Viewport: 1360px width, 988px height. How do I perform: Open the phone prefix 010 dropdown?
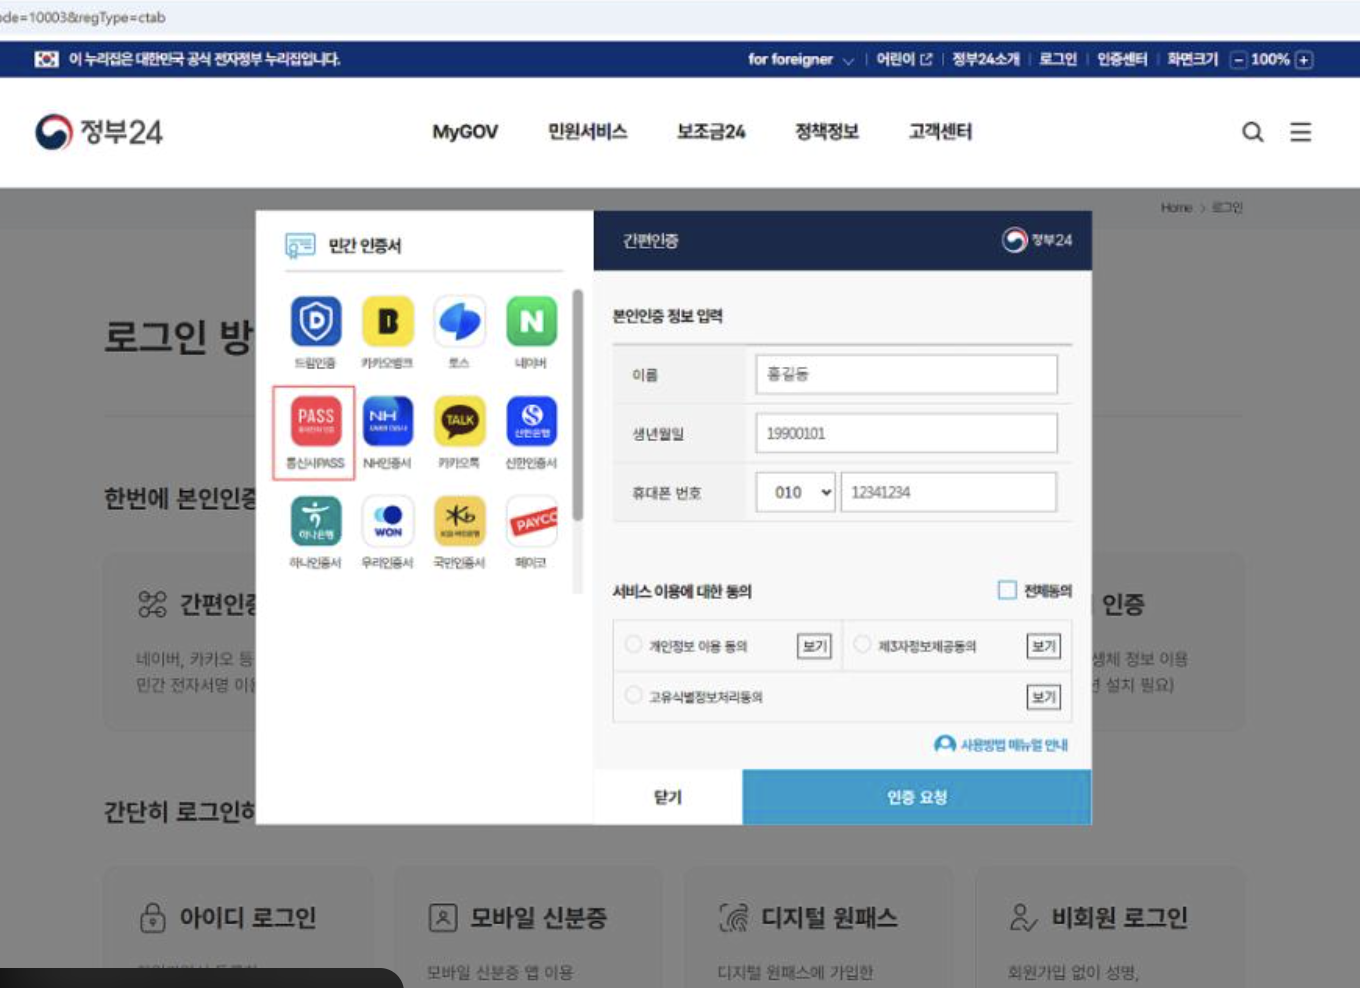(x=795, y=492)
